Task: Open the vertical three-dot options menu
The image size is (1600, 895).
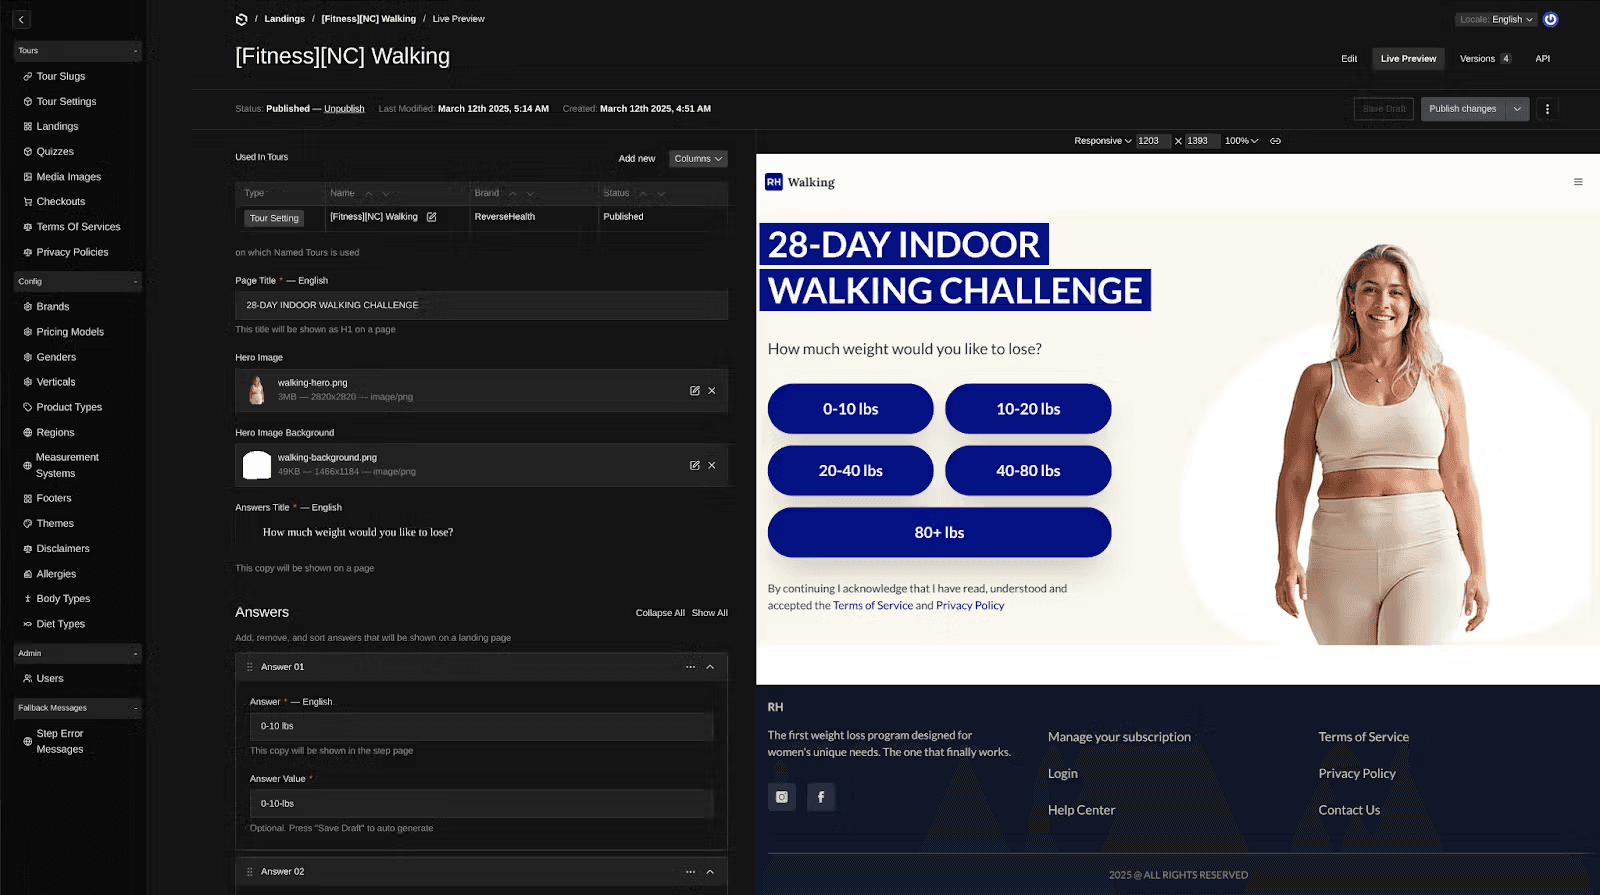Action: tap(1547, 109)
